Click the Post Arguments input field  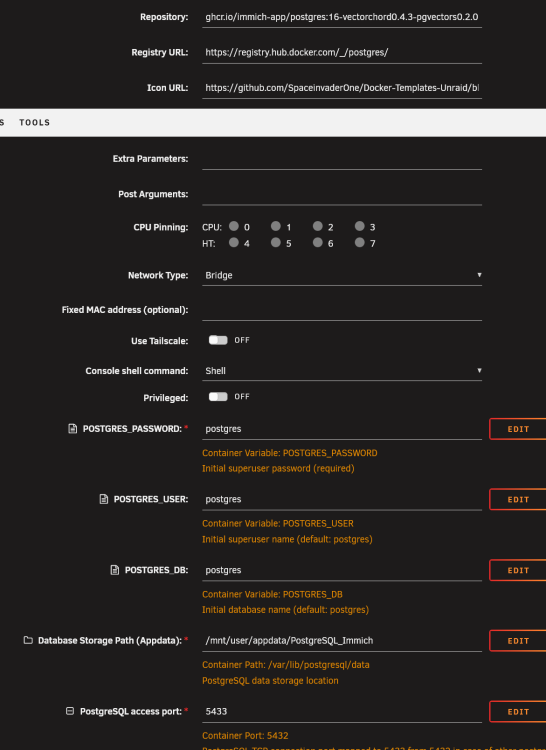(342, 194)
